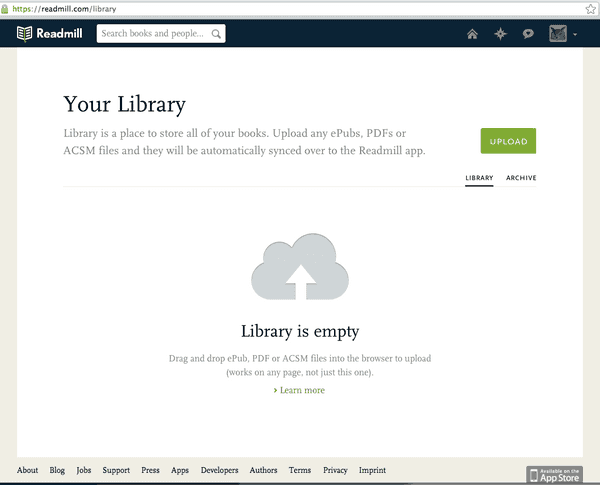Switch to the LIBRARY tab
The height and width of the screenshot is (485, 600).
point(479,178)
